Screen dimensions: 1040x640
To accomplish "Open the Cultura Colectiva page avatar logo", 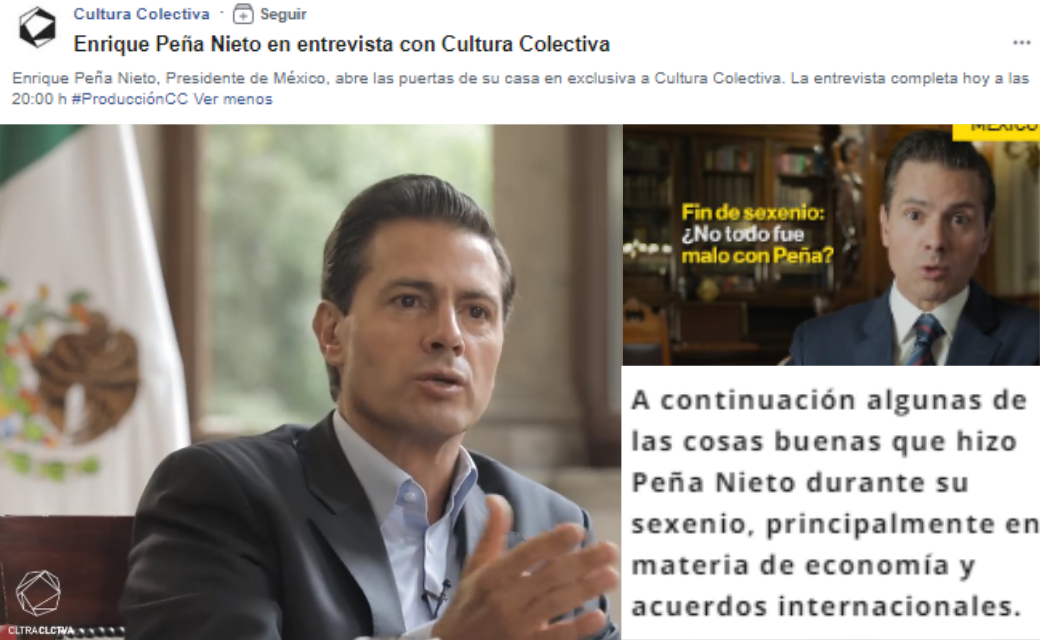I will [x=38, y=28].
